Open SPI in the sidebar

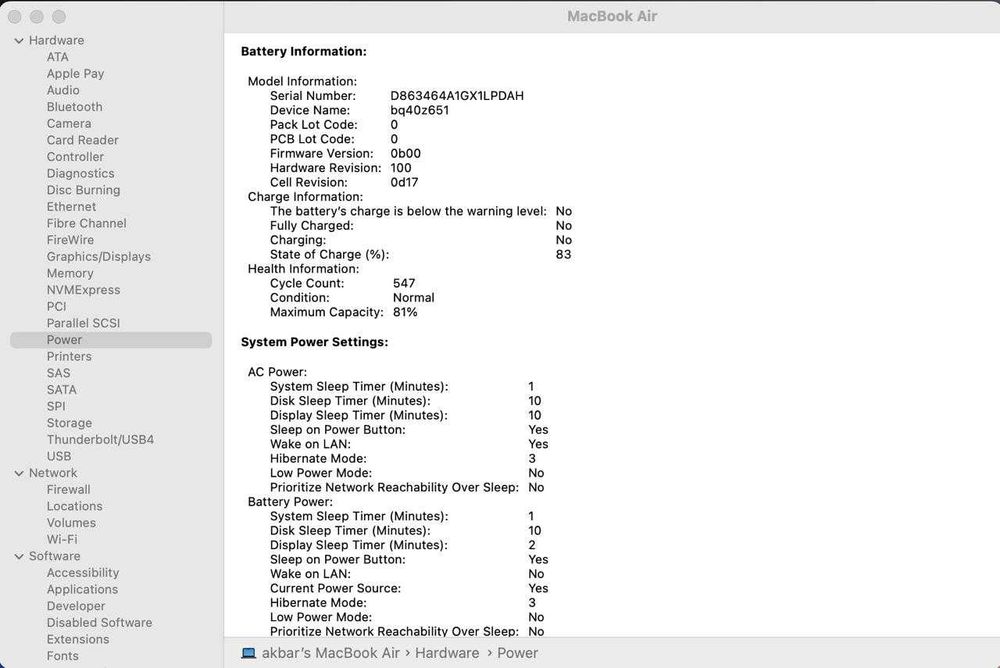click(x=56, y=406)
